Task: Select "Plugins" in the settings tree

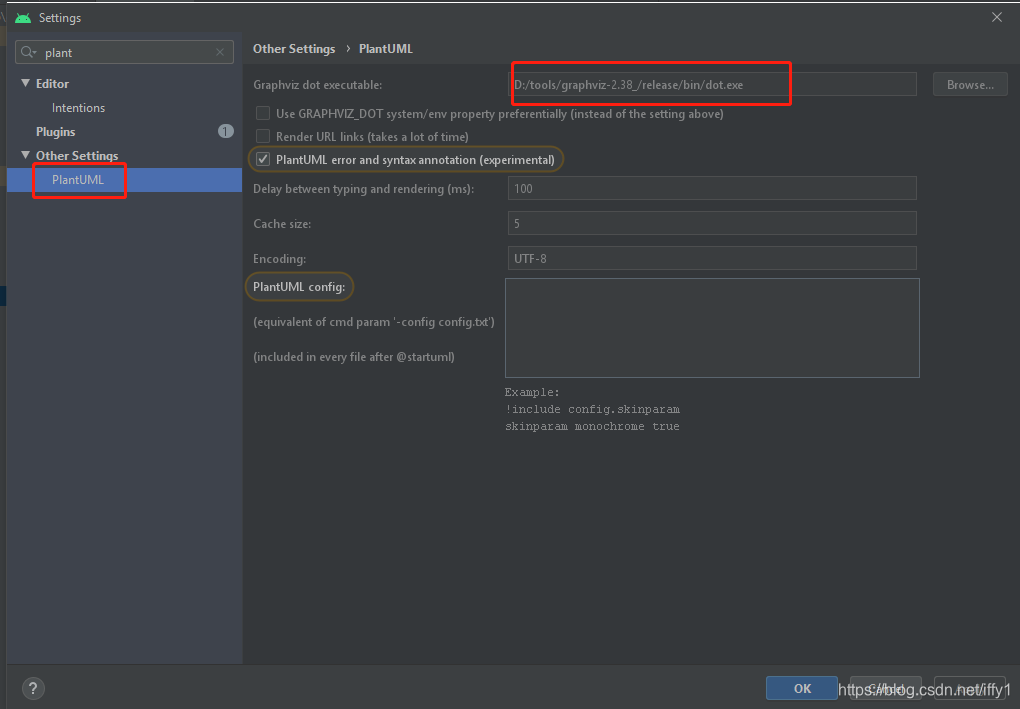Action: tap(55, 131)
